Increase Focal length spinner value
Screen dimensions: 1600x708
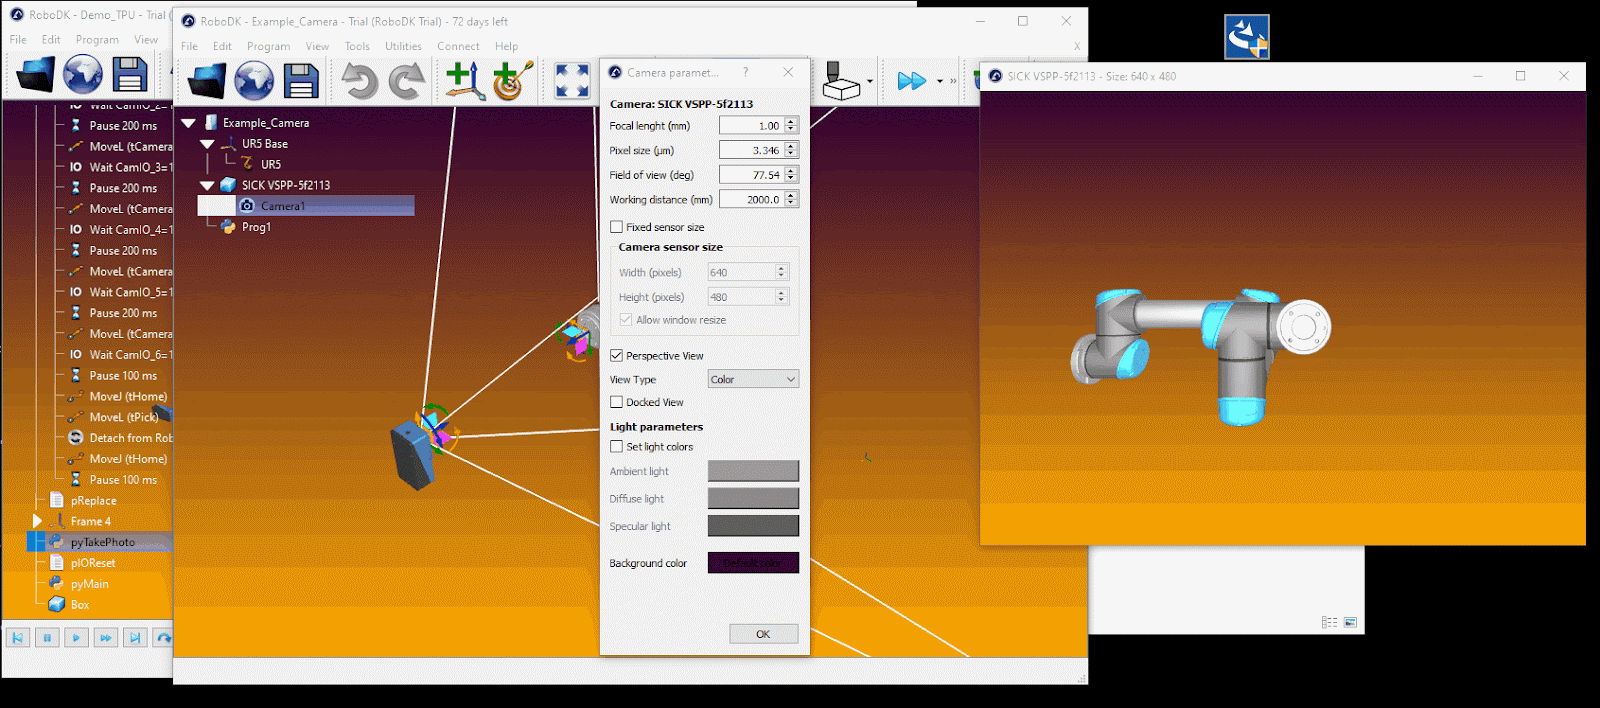791,121
